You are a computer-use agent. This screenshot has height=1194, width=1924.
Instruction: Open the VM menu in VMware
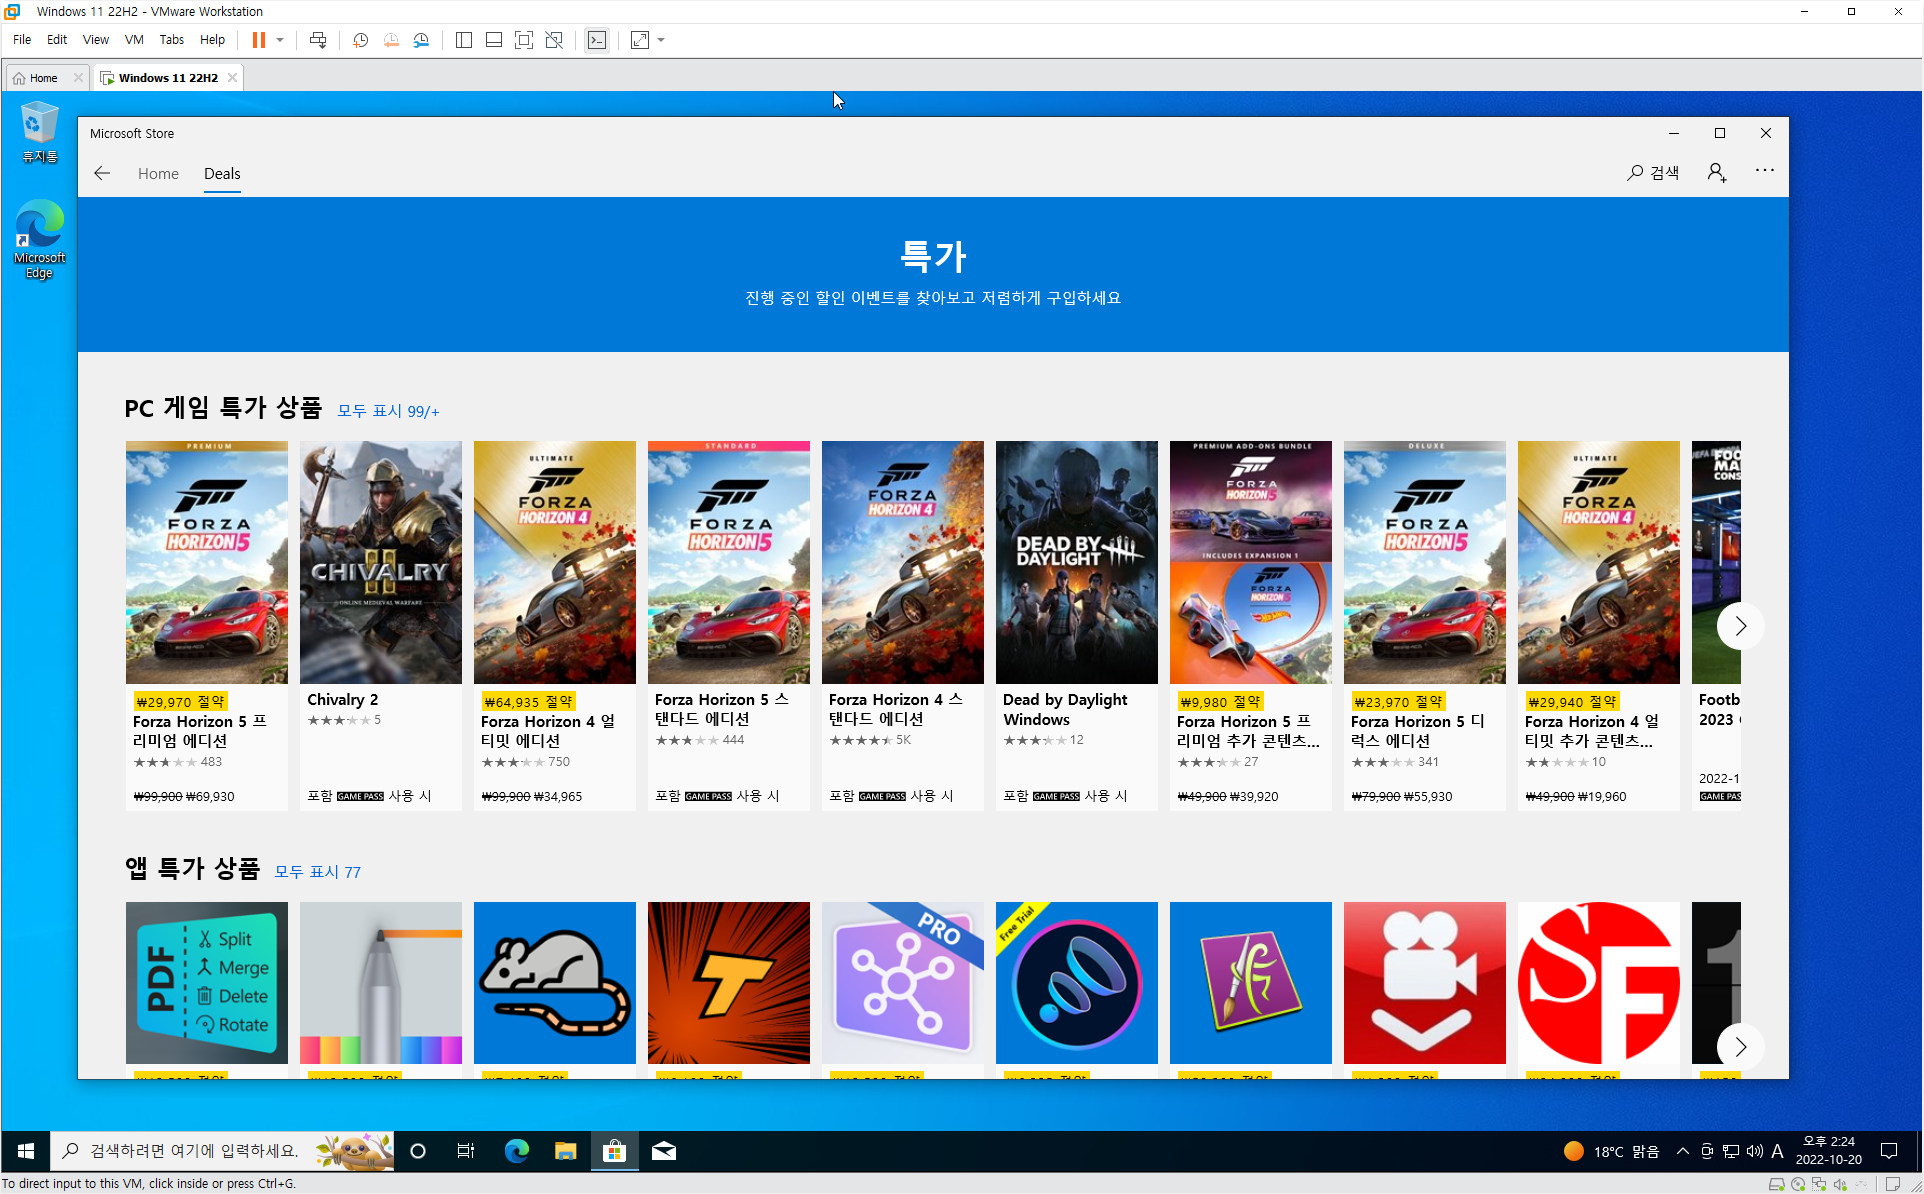click(133, 40)
